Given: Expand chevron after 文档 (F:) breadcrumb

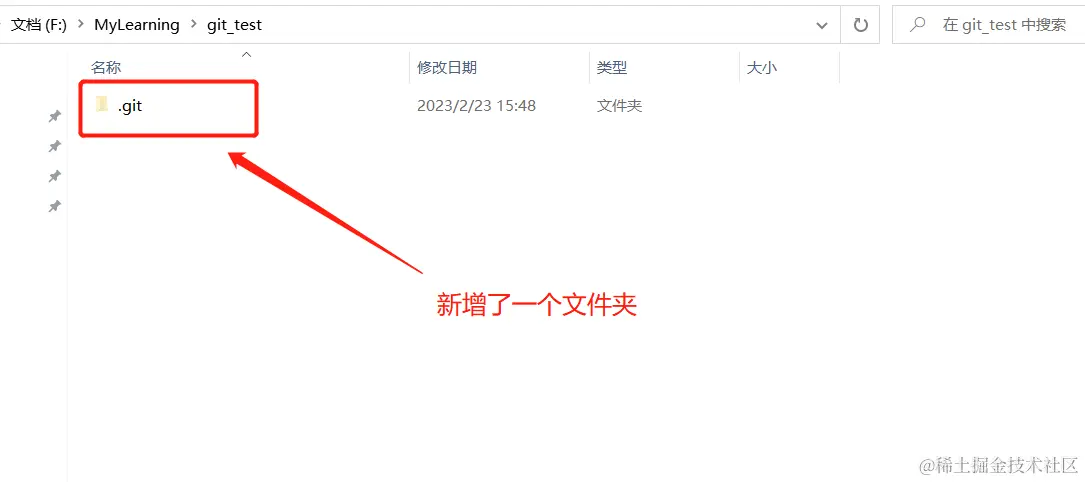Looking at the screenshot, I should tap(81, 26).
